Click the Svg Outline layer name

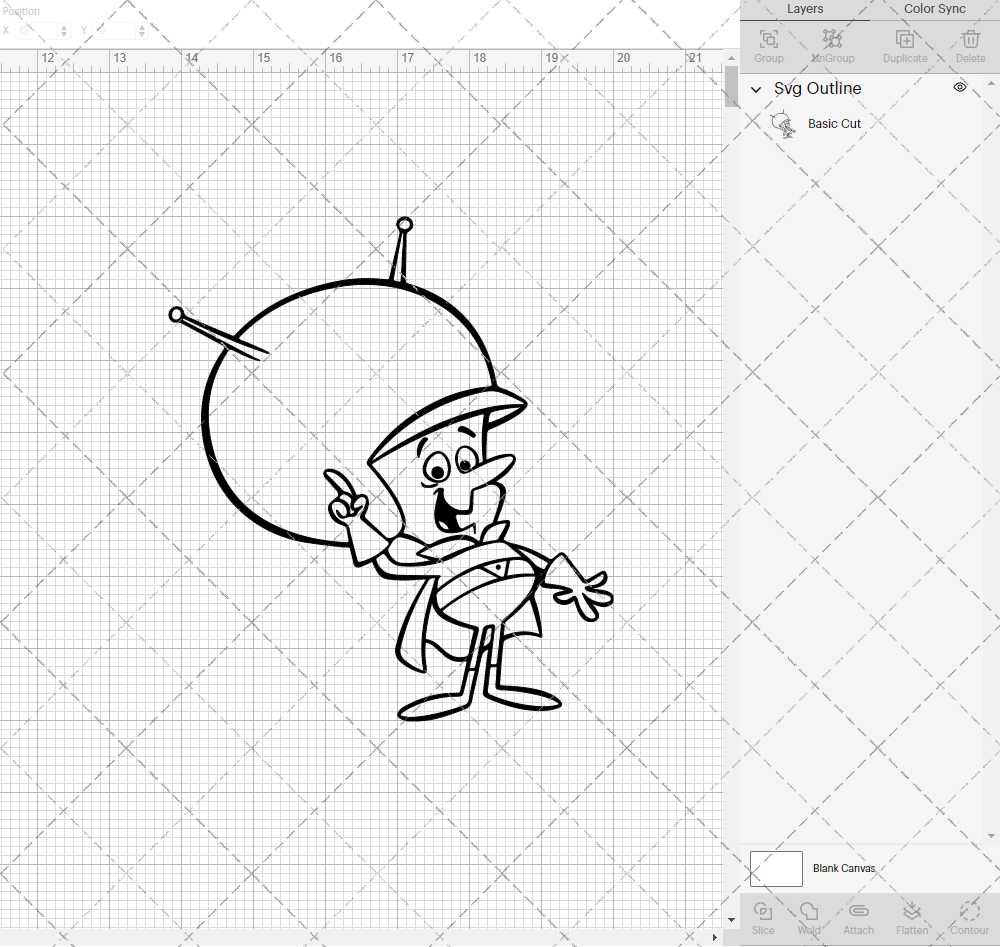coord(818,89)
